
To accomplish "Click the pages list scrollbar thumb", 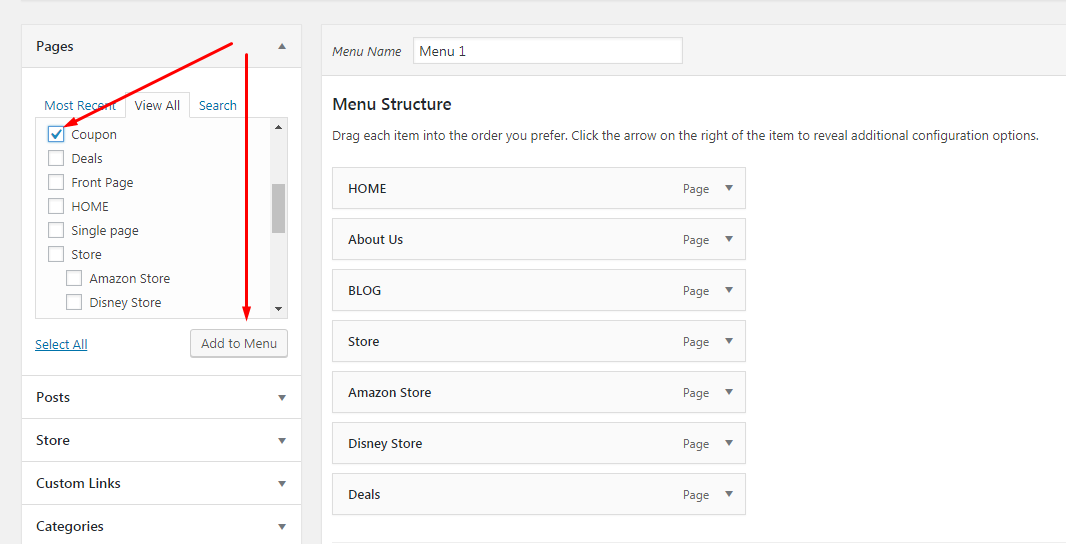I will pos(278,208).
